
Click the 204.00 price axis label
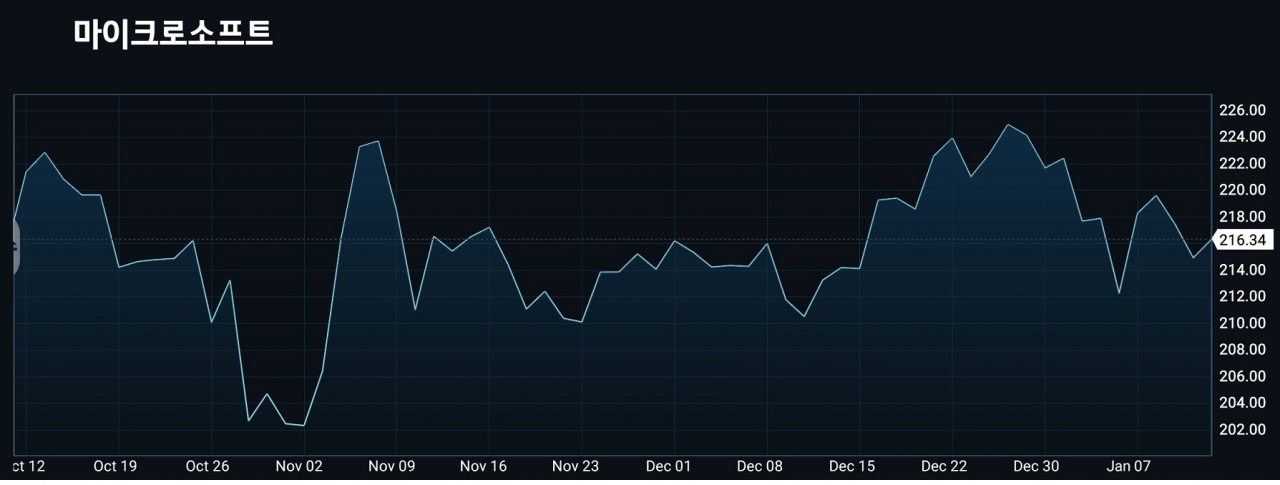tap(1243, 403)
